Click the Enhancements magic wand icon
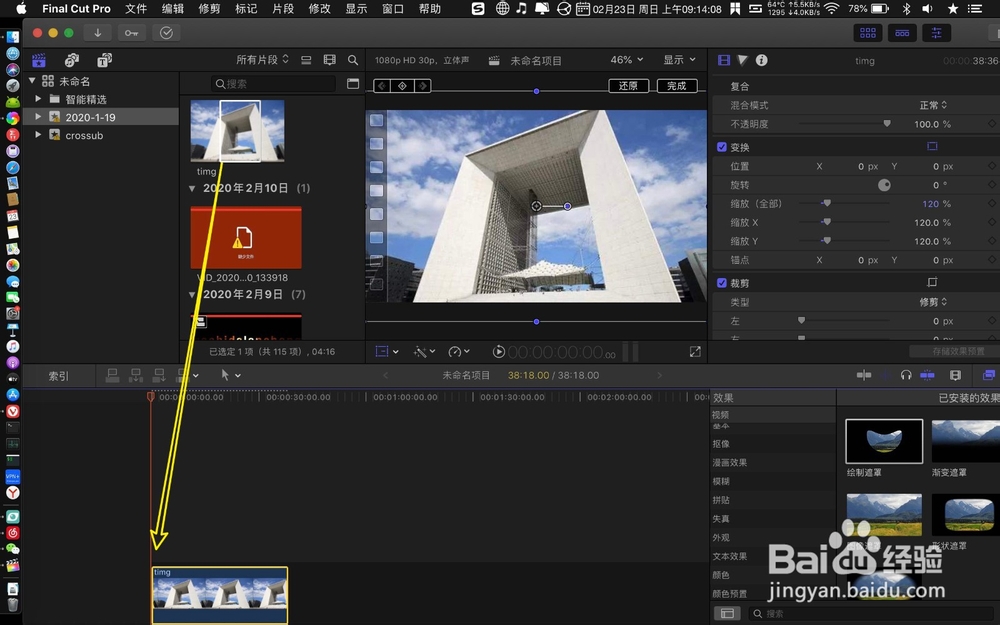1000x625 pixels. tap(421, 351)
